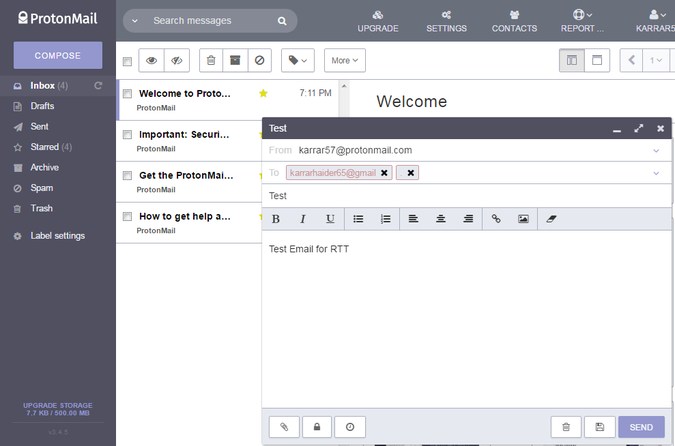This screenshot has width=675, height=446.
Task: Mark selected as unread with crossed-eye icon
Action: click(177, 61)
